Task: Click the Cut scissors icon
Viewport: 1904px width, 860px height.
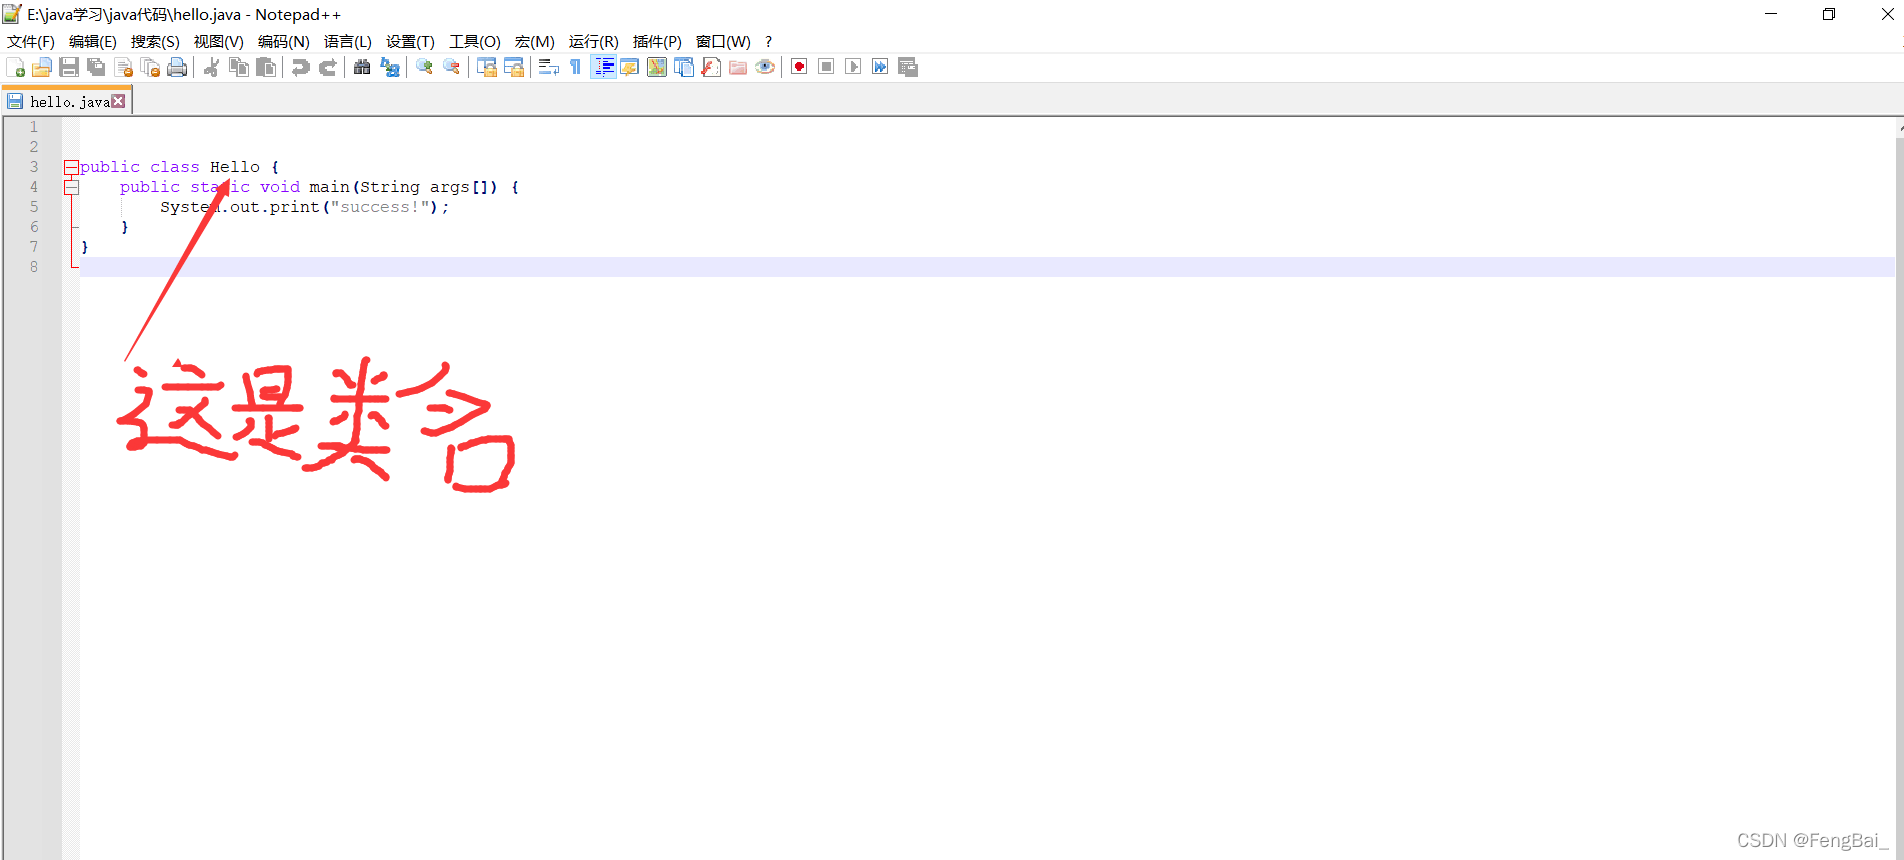Action: 211,67
